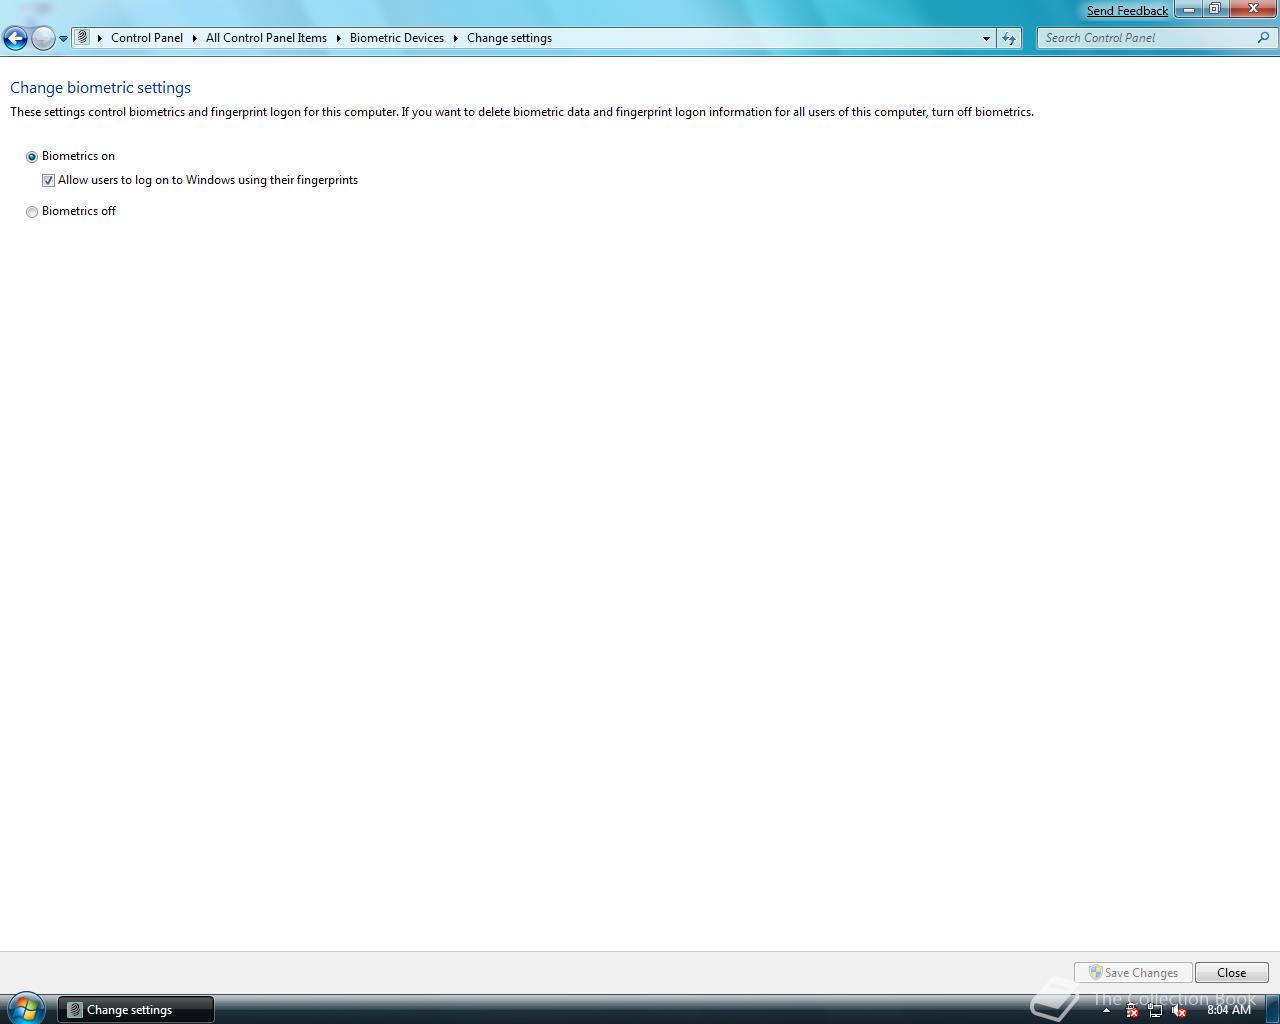Screen dimensions: 1280x1024
Task: Show hidden tray icons arrow
Action: click(1106, 1010)
